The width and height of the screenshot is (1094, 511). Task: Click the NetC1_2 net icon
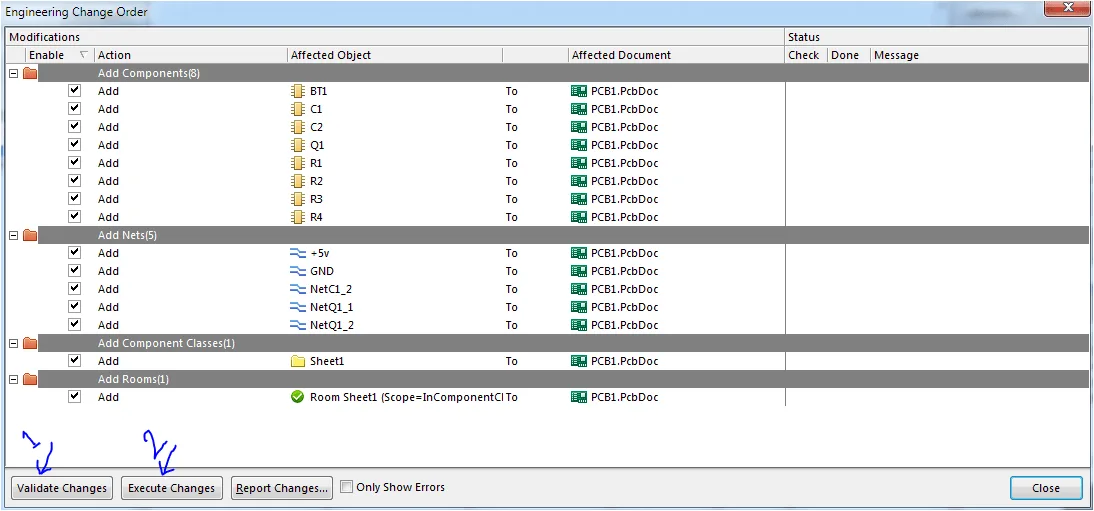click(298, 289)
